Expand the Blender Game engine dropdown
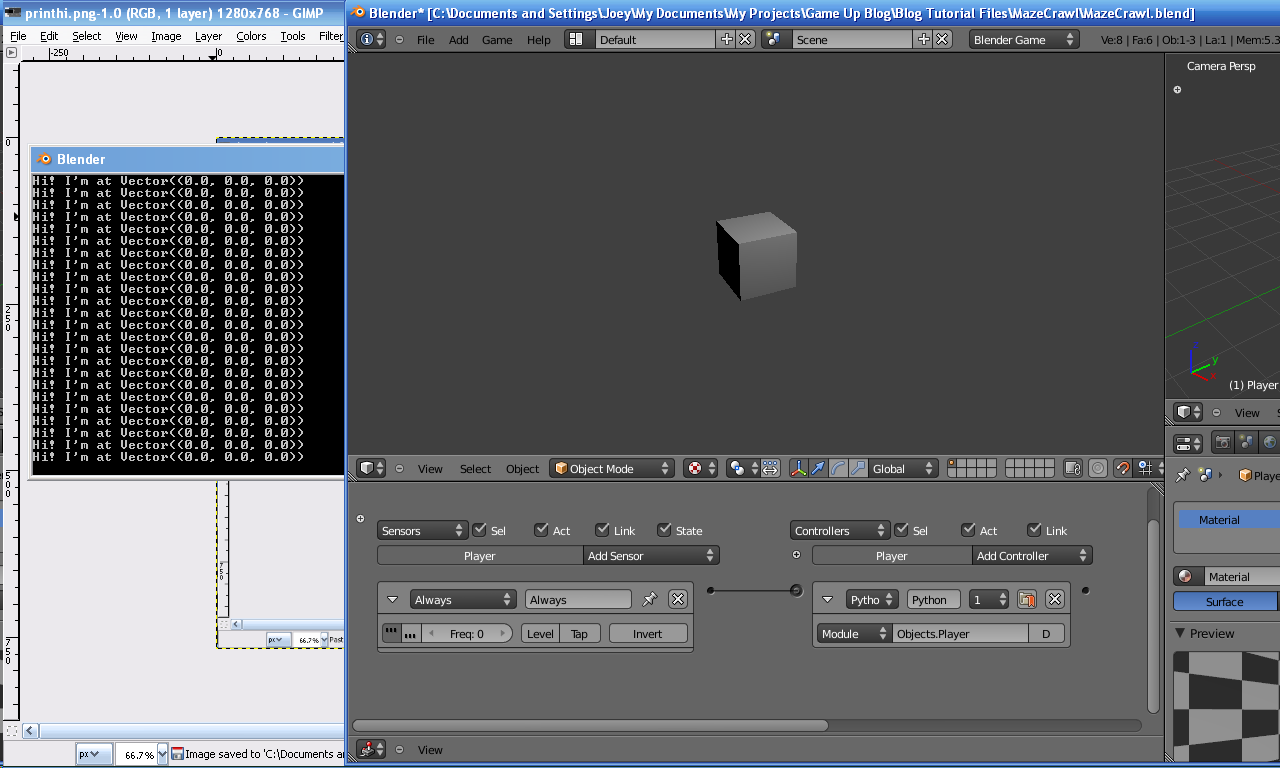Image resolution: width=1280 pixels, height=768 pixels. [x=1023, y=40]
